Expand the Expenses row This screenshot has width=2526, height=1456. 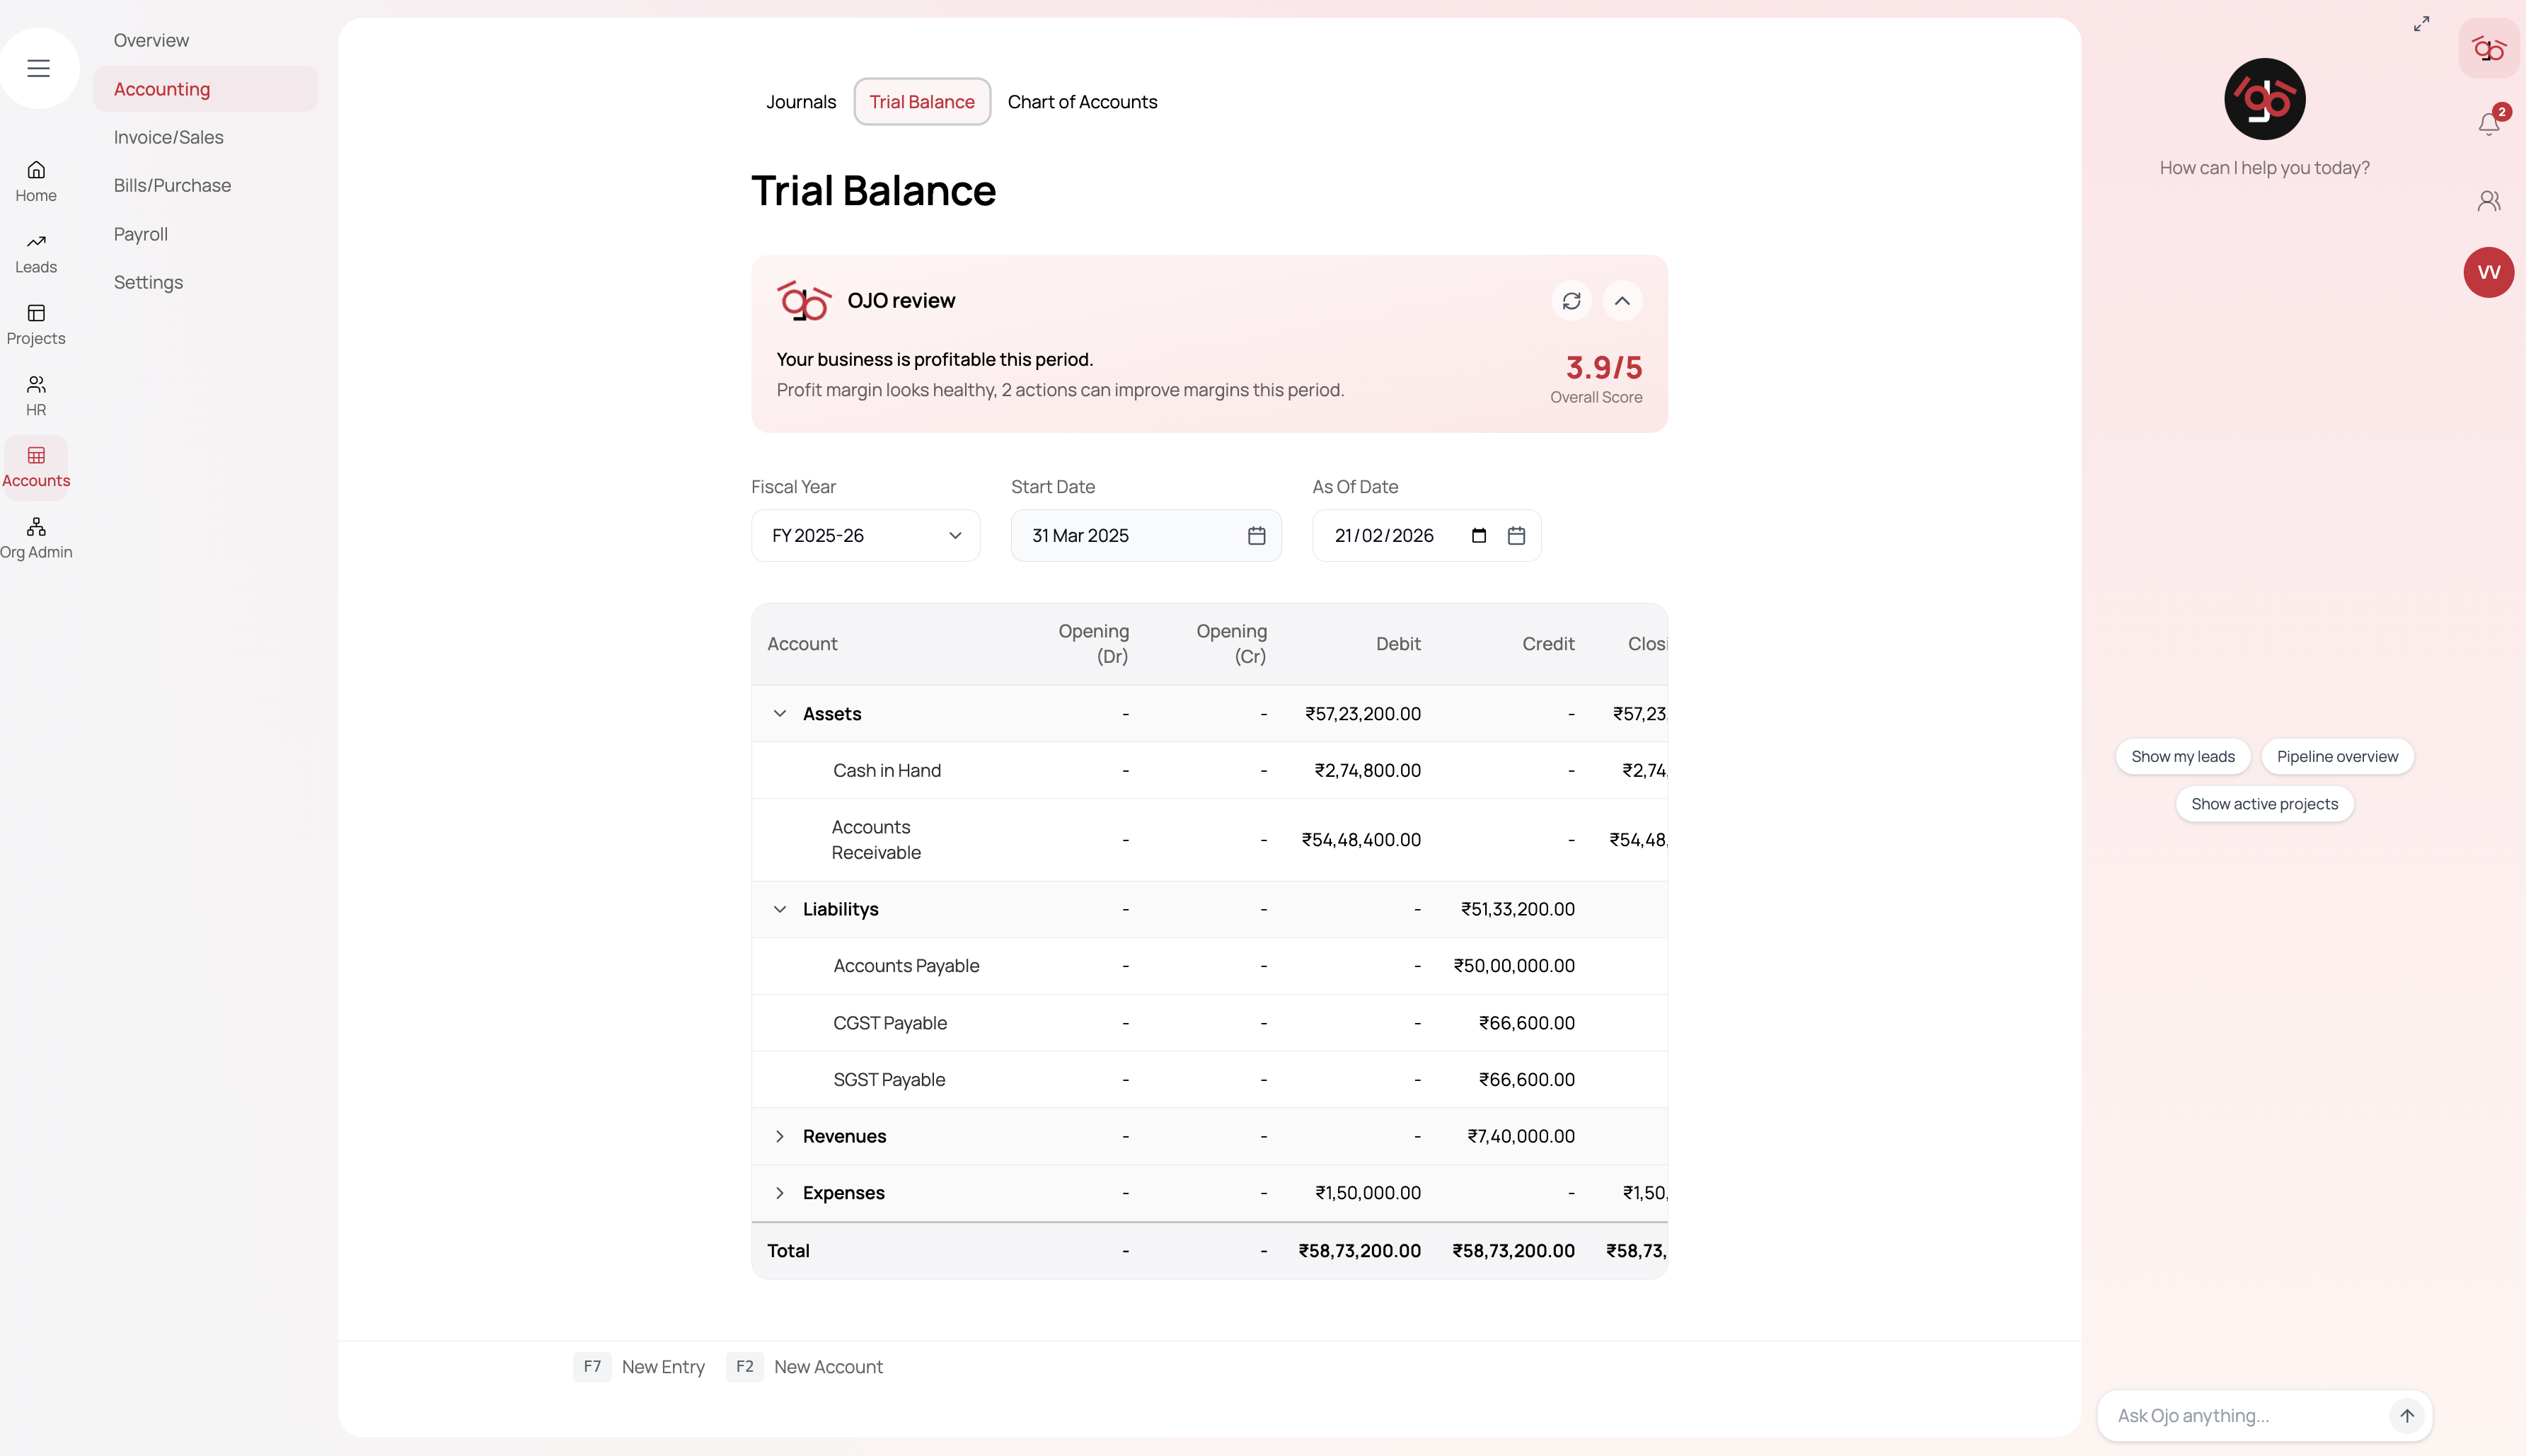tap(780, 1193)
